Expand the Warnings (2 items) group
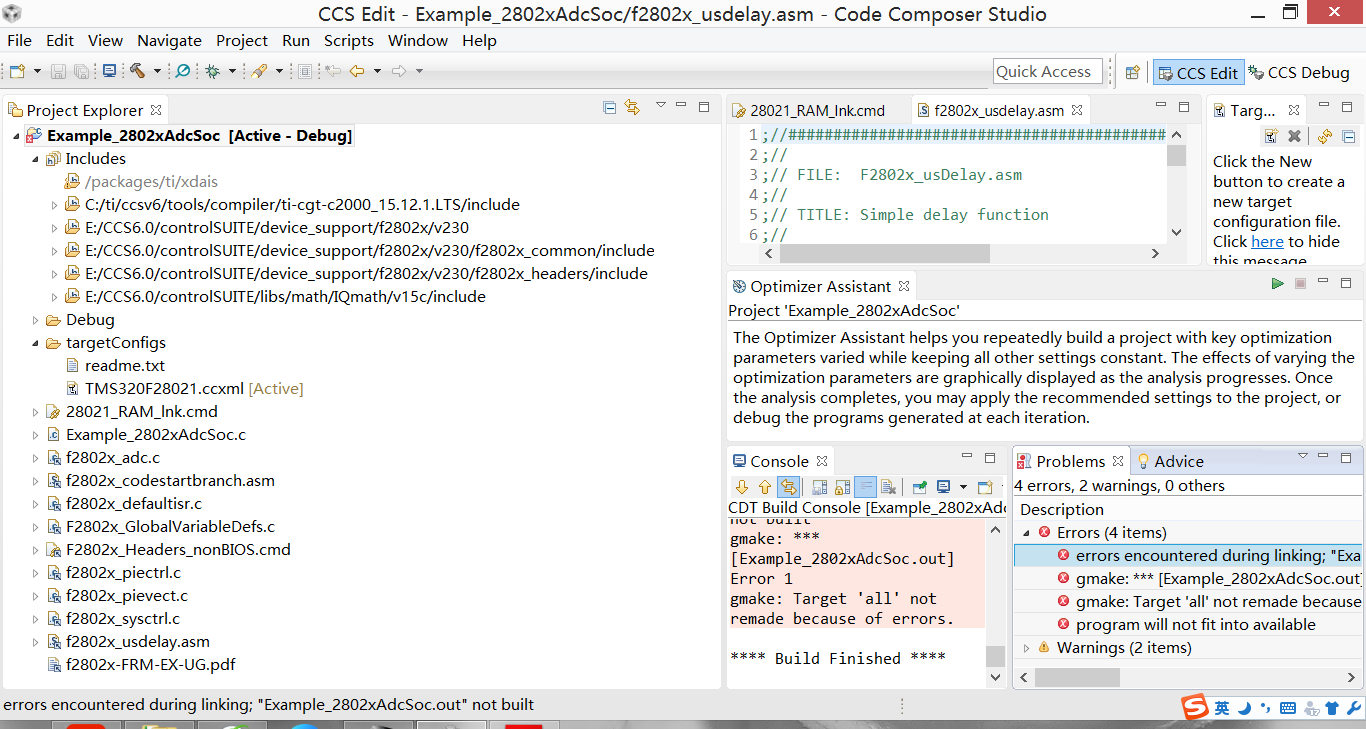This screenshot has height=729, width=1366. 1026,648
